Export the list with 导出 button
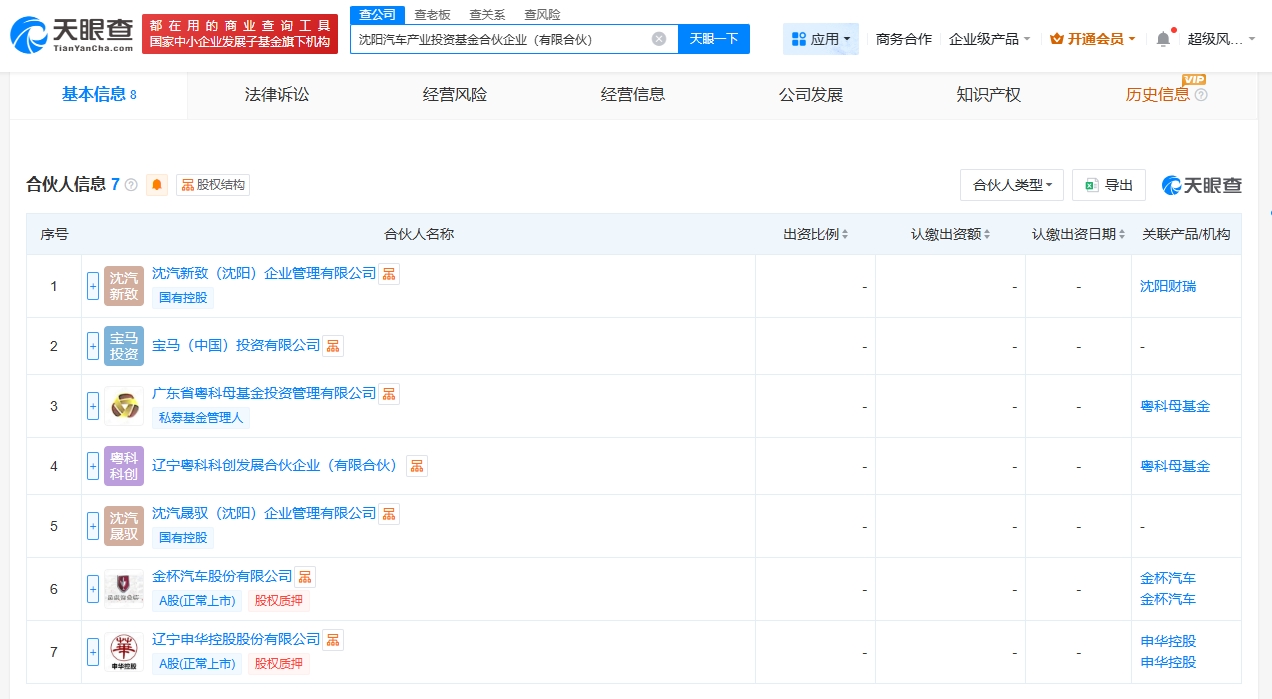 (1109, 185)
